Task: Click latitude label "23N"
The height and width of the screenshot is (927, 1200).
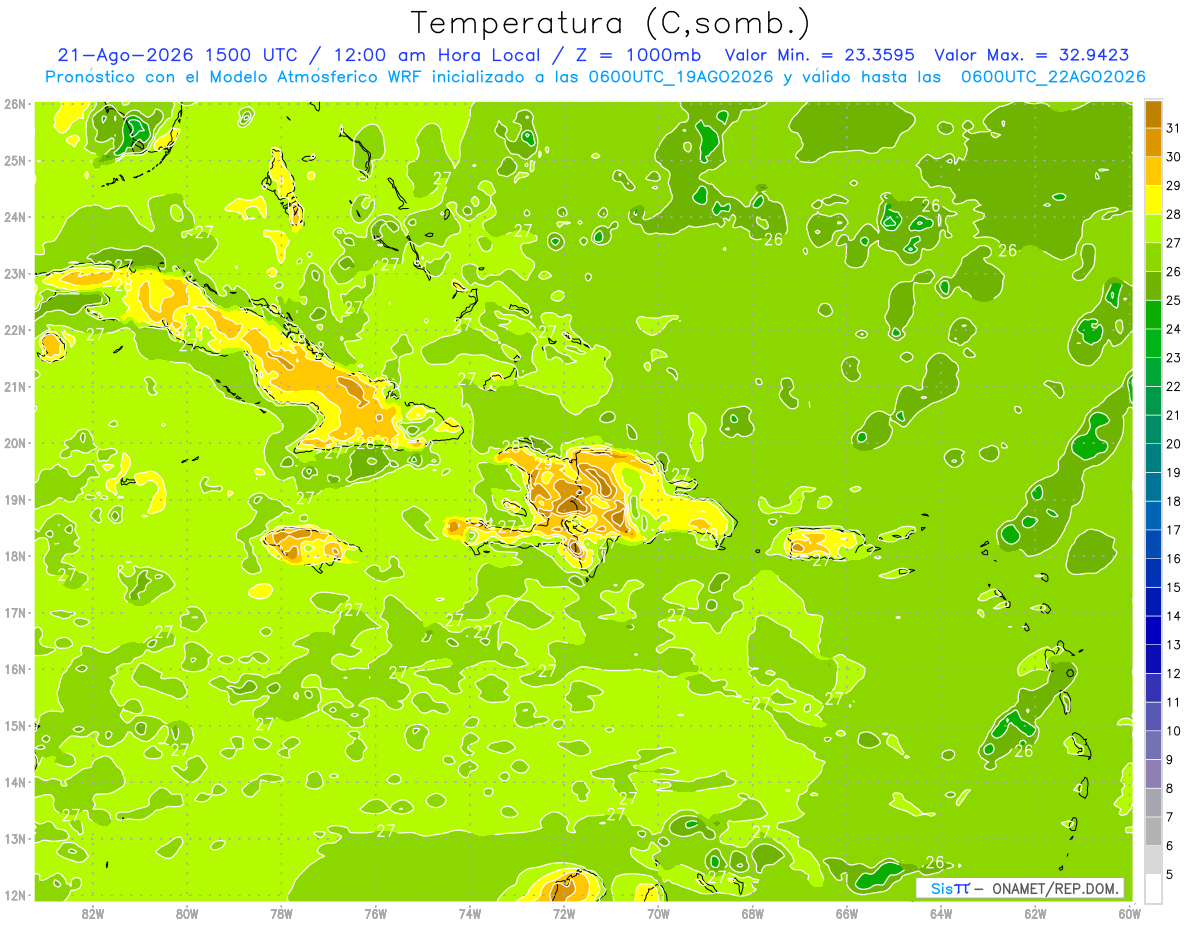Action: [15, 273]
